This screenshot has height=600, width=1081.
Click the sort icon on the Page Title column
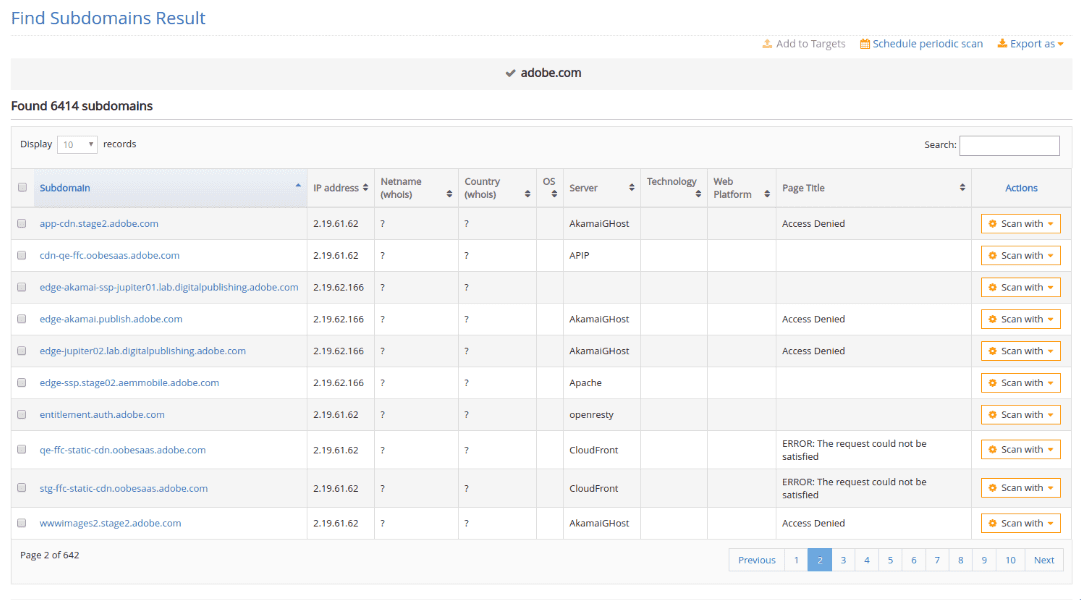click(960, 187)
